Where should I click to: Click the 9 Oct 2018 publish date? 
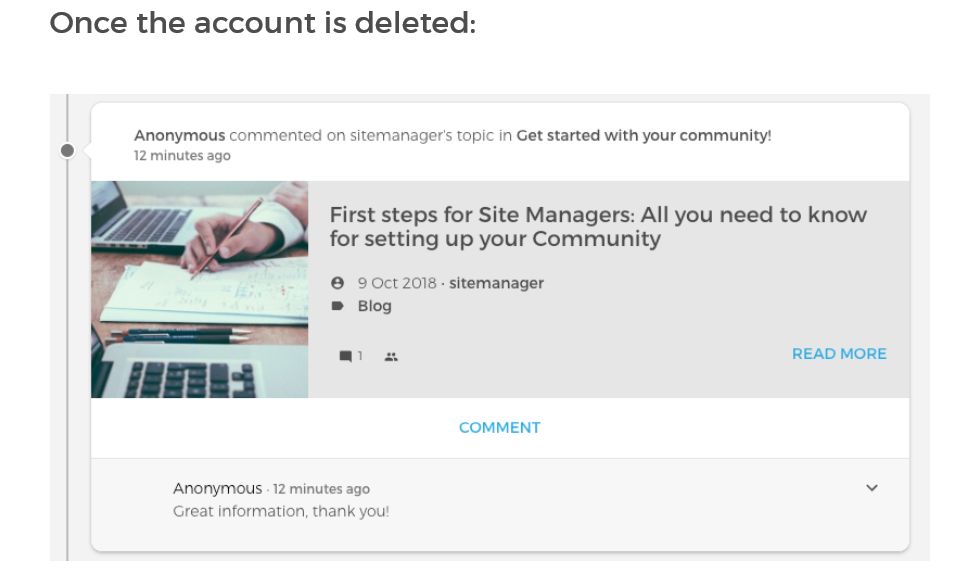tap(396, 282)
